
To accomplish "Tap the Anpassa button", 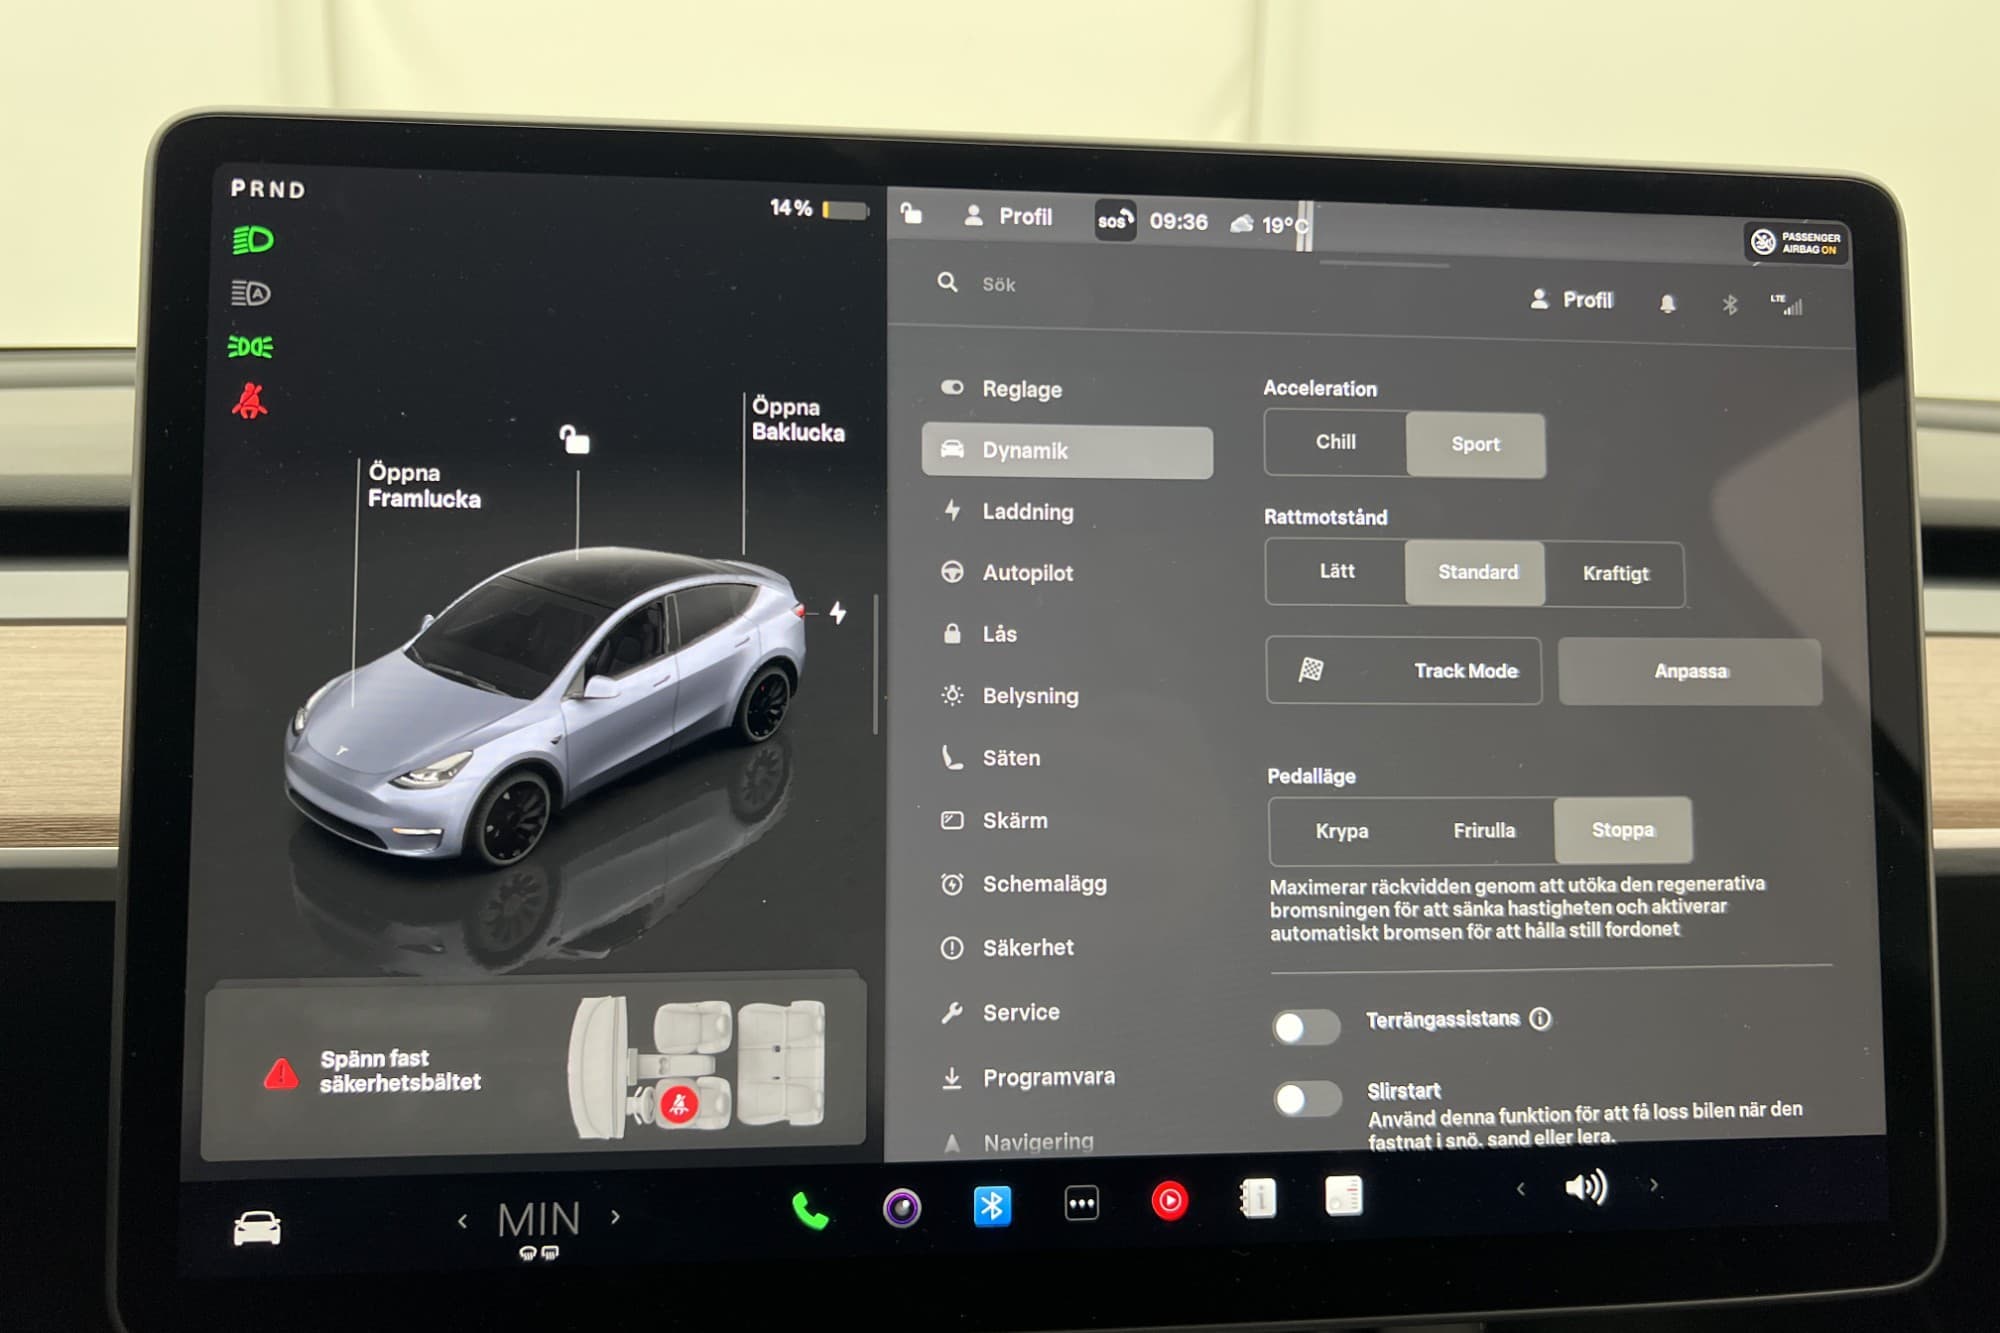I will click(x=1690, y=672).
